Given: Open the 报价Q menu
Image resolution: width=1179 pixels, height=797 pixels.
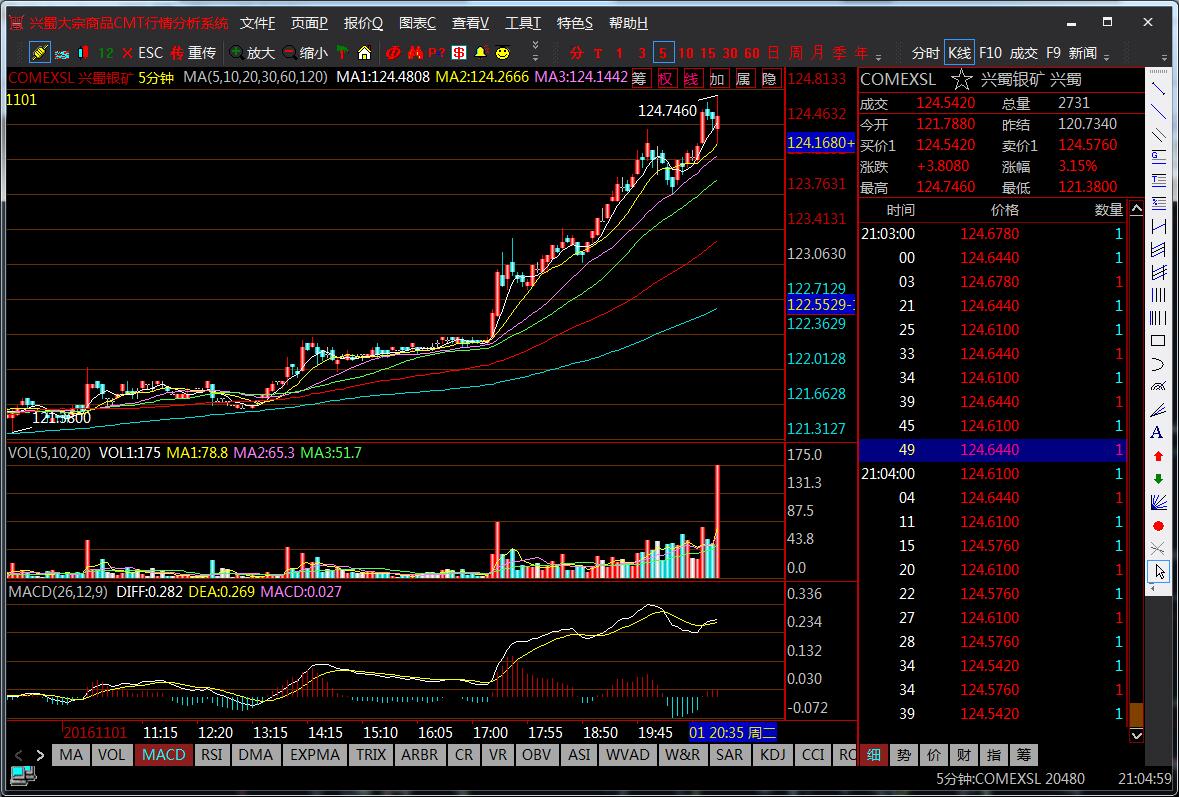Looking at the screenshot, I should click(x=363, y=23).
